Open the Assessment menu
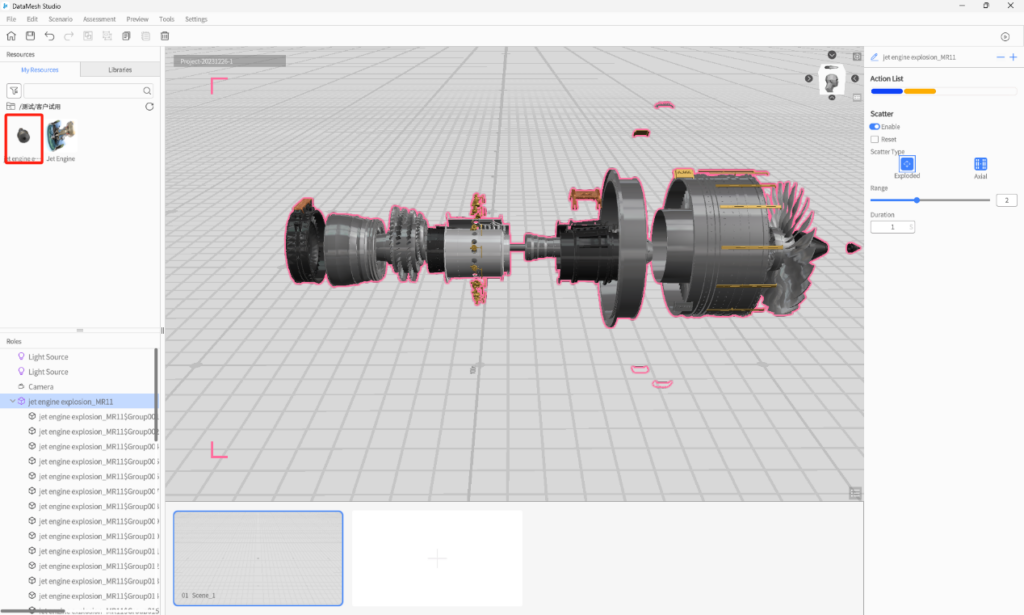Viewport: 1024px width, 615px height. pos(99,19)
